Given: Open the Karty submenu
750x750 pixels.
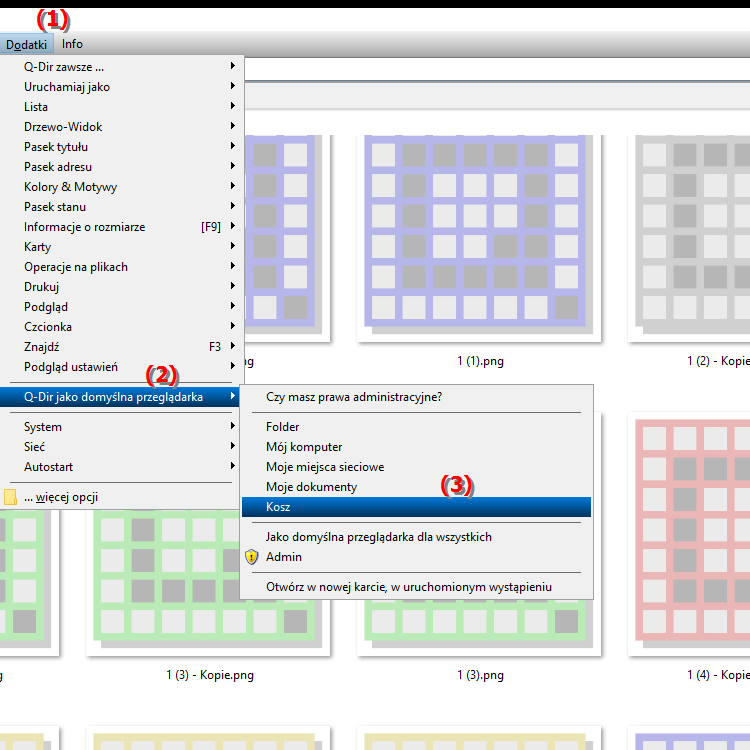Looking at the screenshot, I should (122, 247).
